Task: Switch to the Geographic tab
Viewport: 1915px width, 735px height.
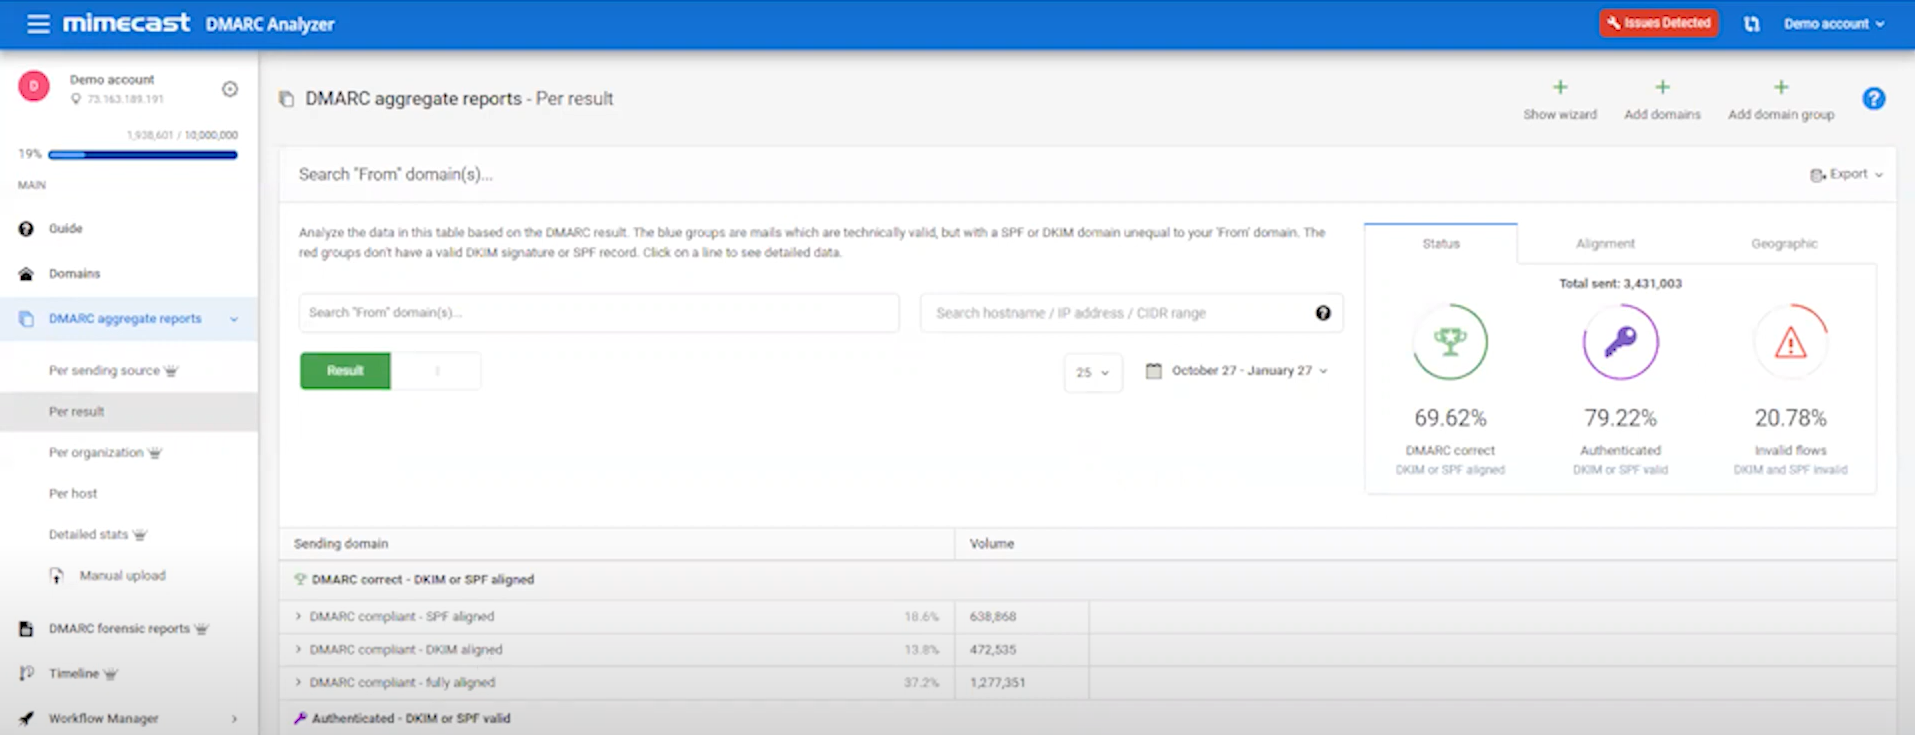Action: 1784,244
